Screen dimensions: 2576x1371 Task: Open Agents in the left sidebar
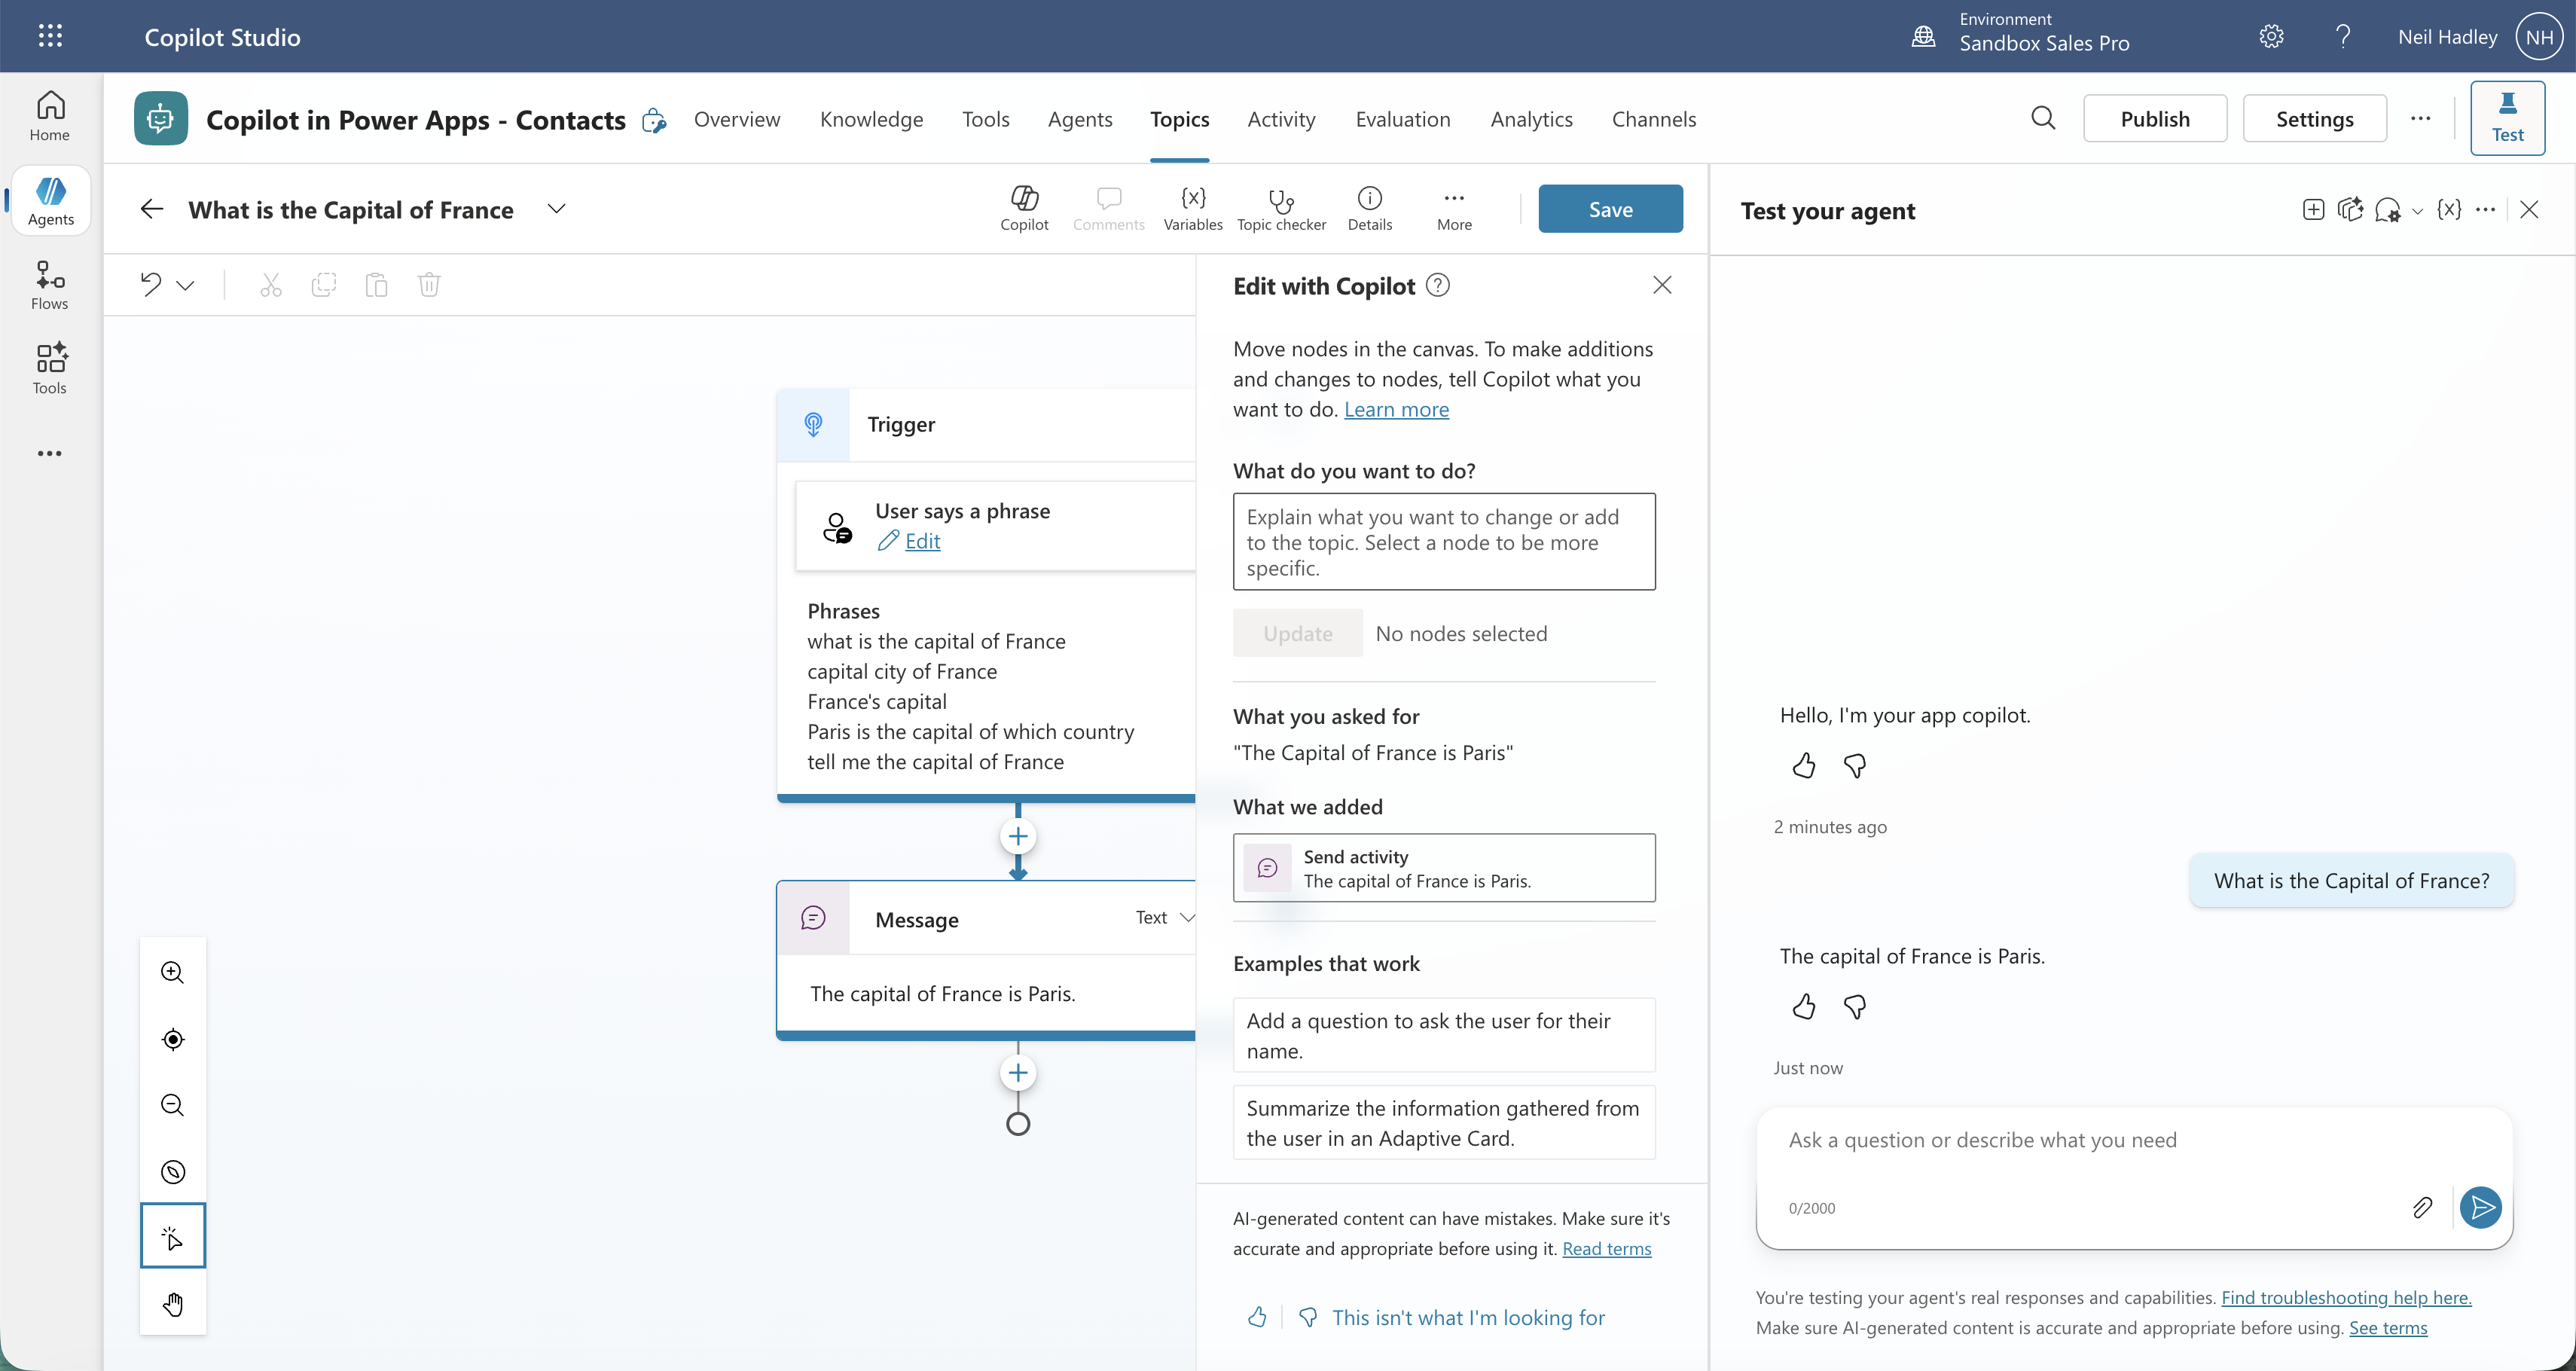(x=50, y=200)
